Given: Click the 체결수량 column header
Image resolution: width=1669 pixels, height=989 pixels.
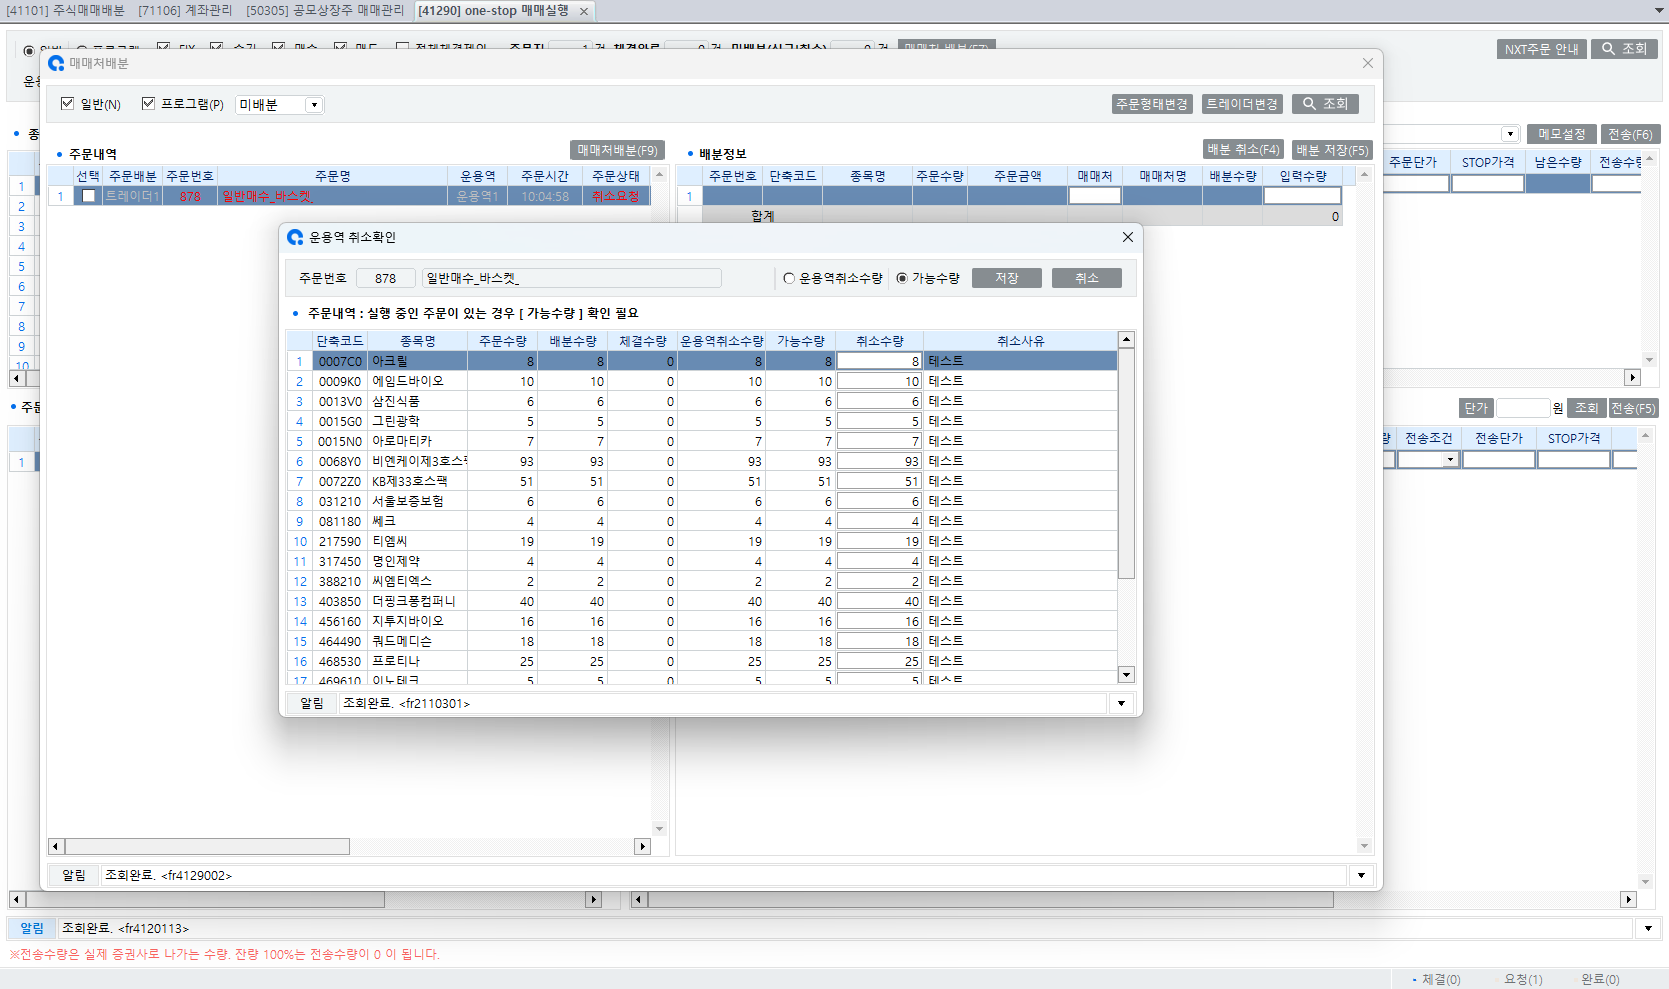Looking at the screenshot, I should point(642,341).
